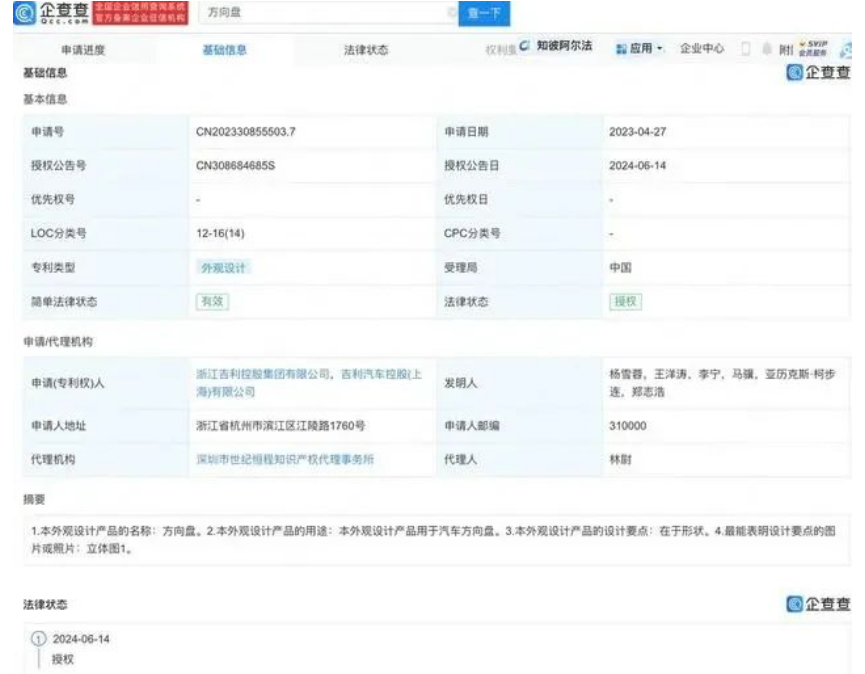Click the 基本信息 subheading
The height and width of the screenshot is (674, 865).
tap(45, 99)
